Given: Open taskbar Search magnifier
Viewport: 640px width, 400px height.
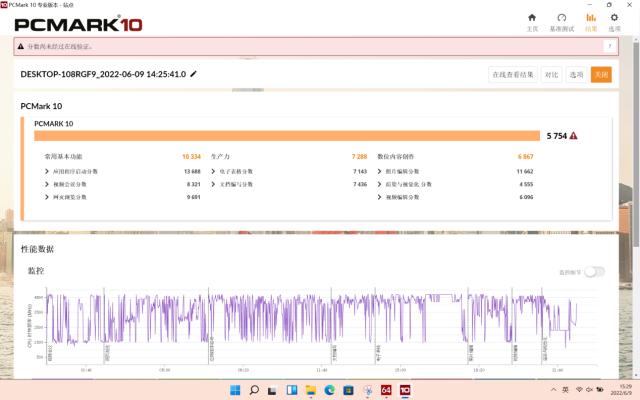Looking at the screenshot, I should pos(254,390).
